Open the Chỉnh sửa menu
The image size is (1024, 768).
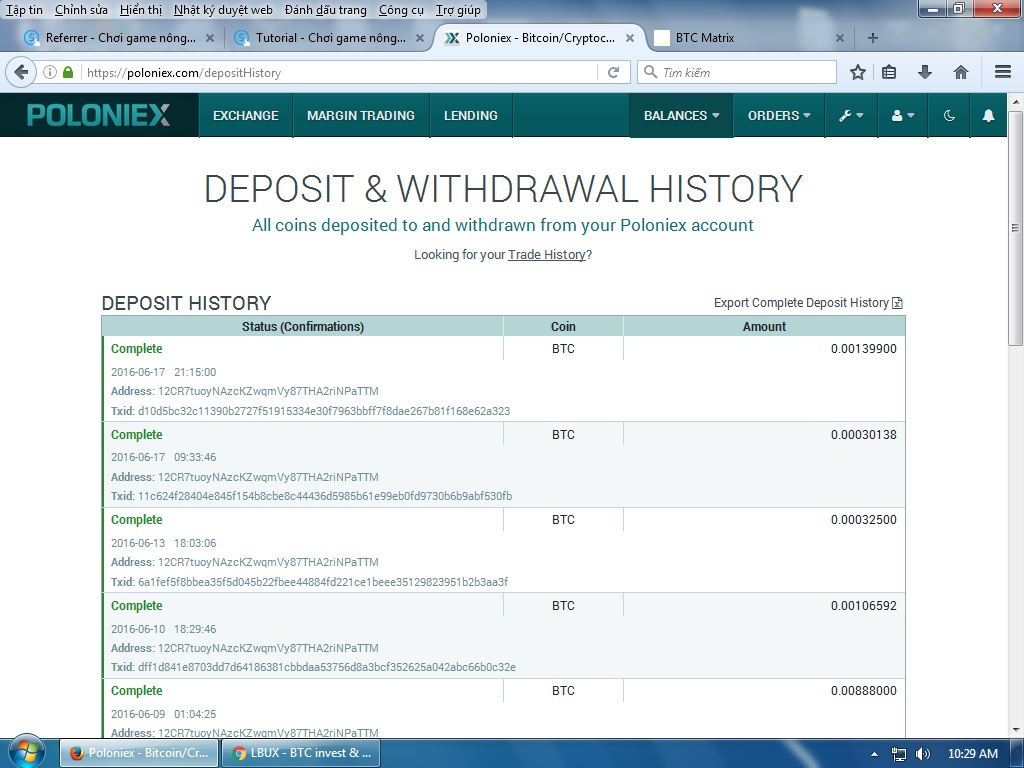pos(82,10)
